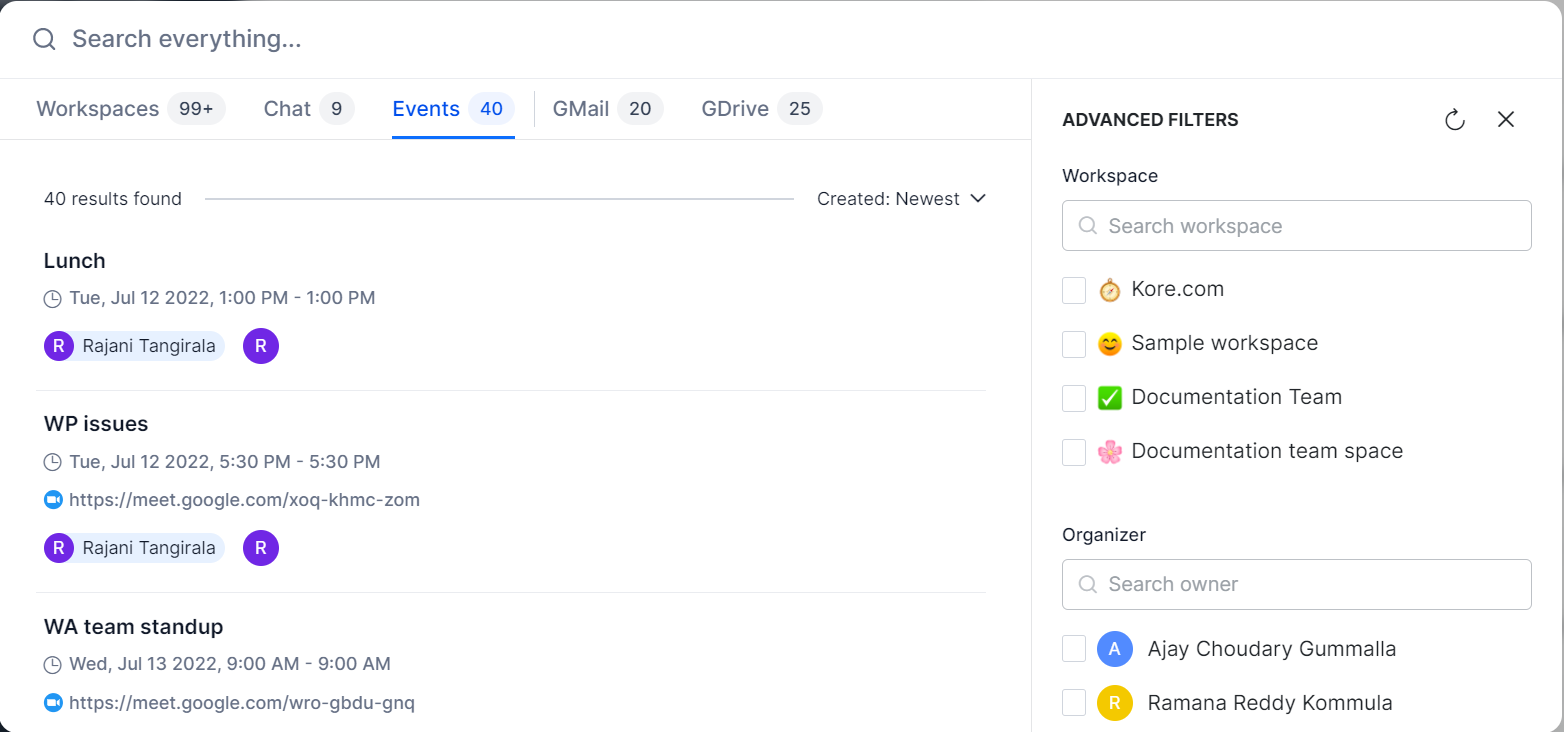Click the video icon beside WP issues link
Viewport: 1564px width, 732px height.
click(x=53, y=500)
